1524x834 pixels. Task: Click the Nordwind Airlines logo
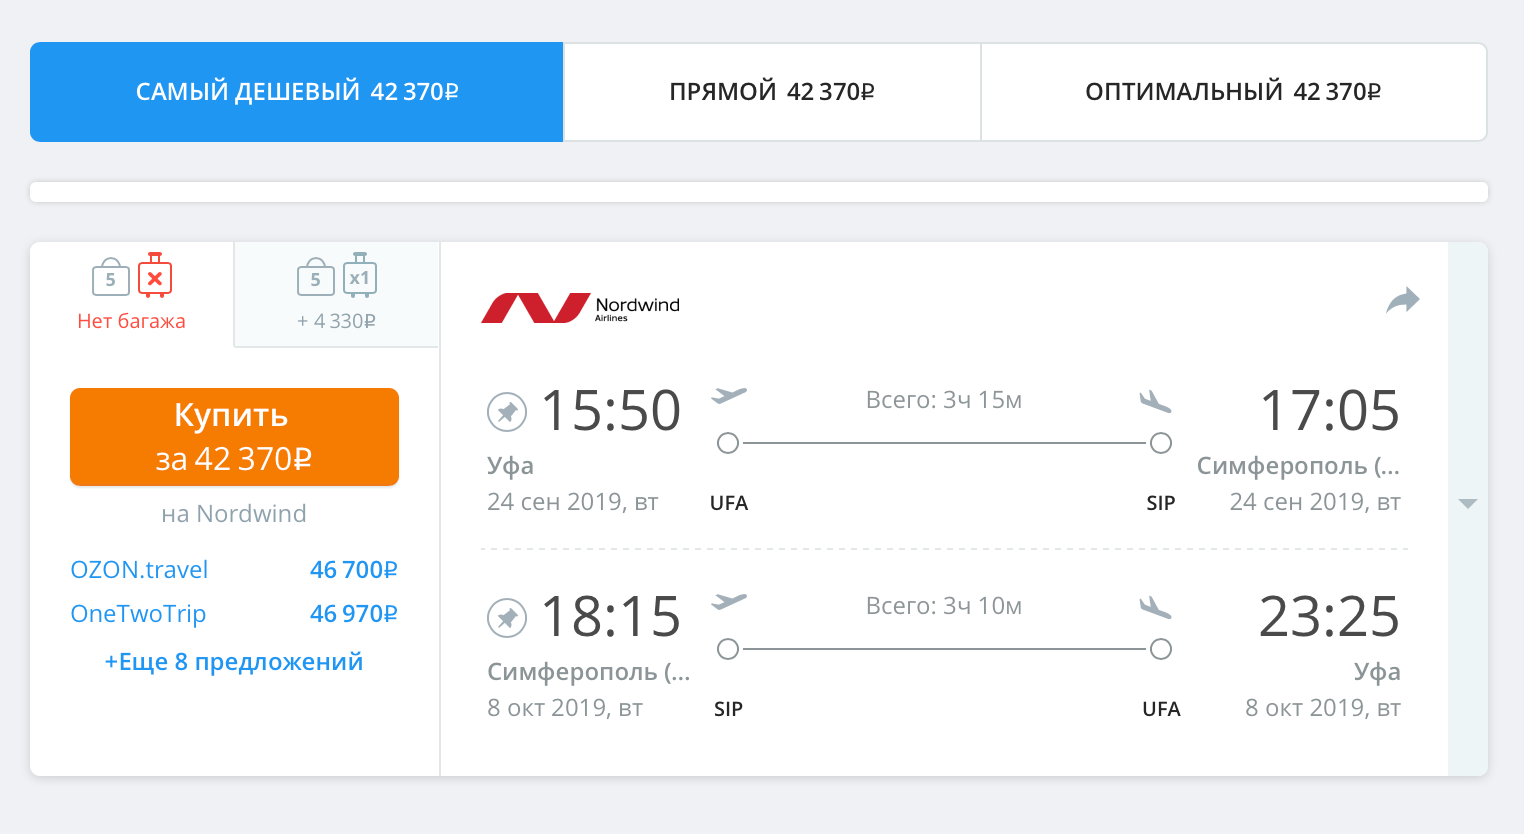(580, 308)
